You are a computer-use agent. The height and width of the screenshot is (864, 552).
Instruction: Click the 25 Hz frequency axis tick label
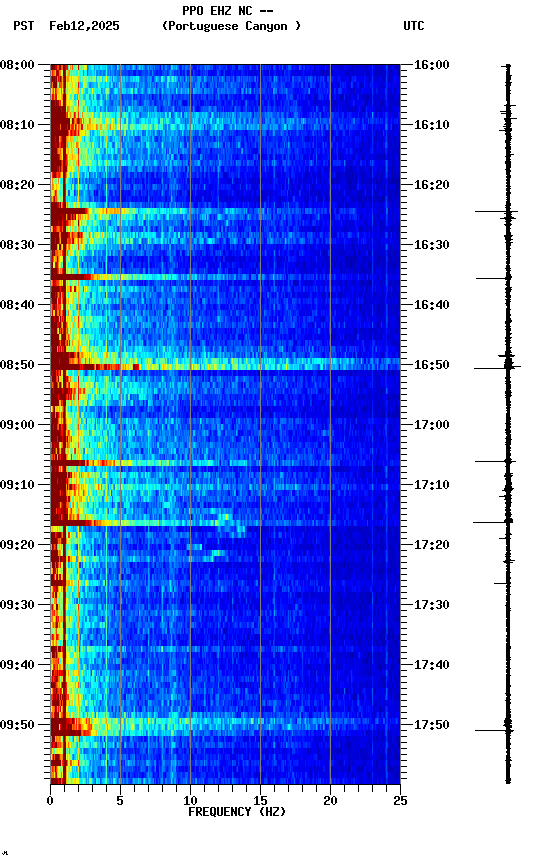tap(400, 801)
